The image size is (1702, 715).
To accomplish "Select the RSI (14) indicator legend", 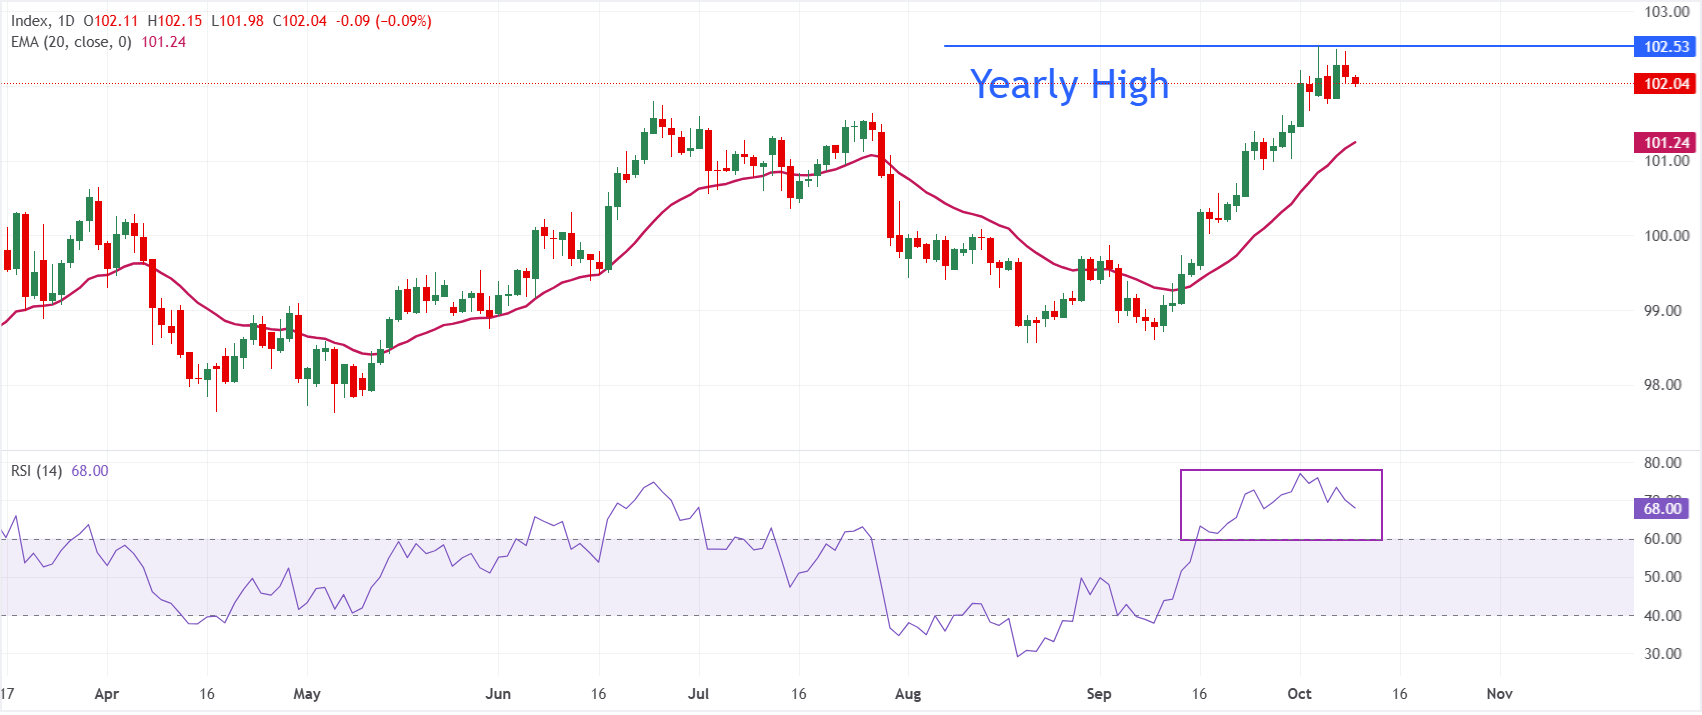I will pos(36,471).
